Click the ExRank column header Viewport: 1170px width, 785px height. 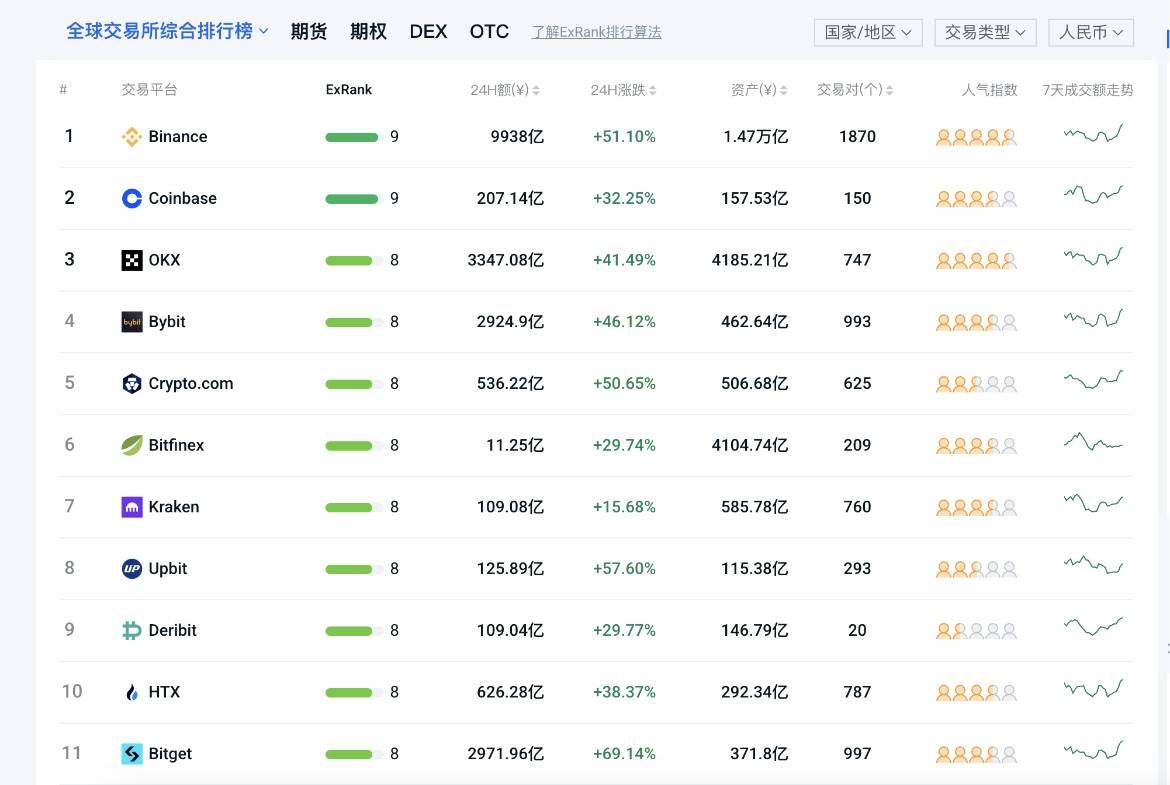coord(348,90)
